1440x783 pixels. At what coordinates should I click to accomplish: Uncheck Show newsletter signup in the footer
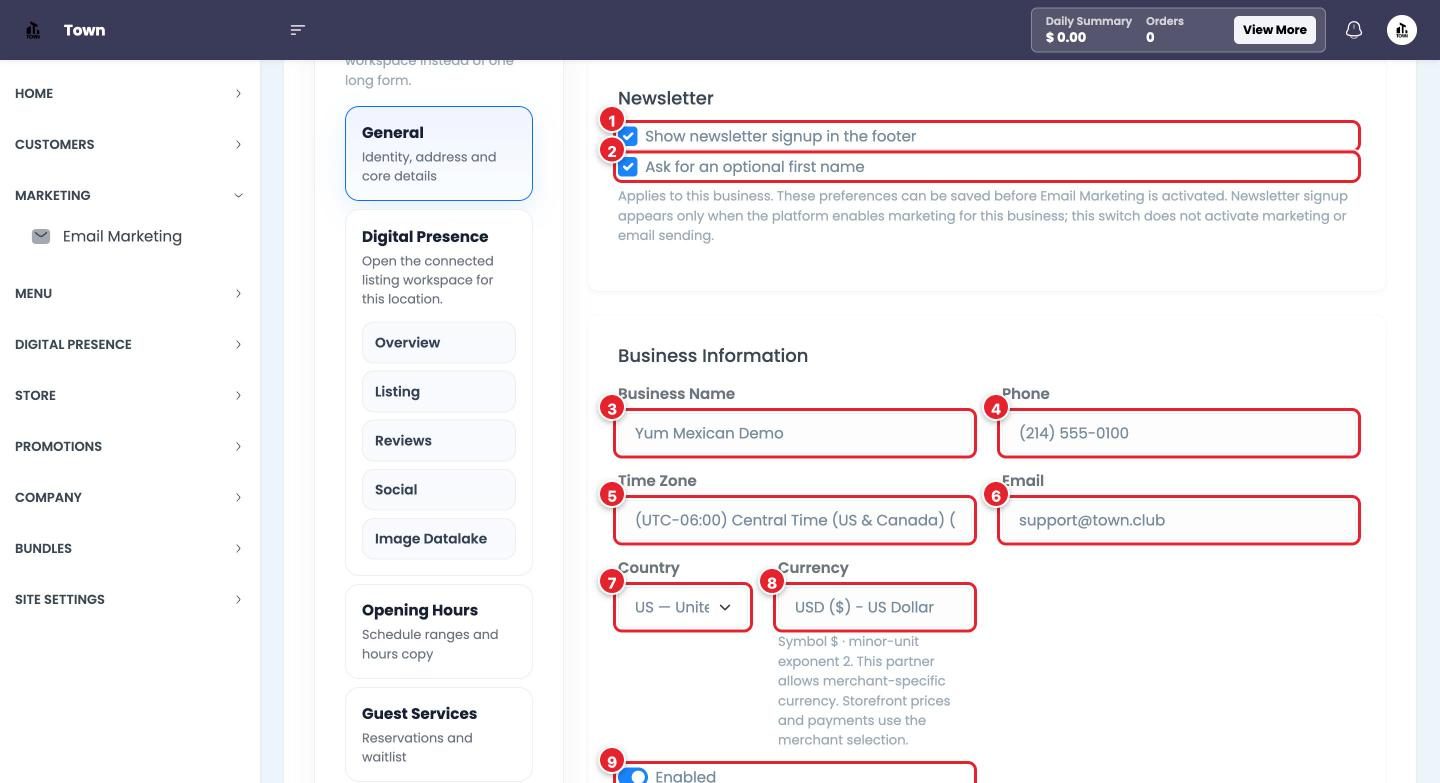click(629, 136)
